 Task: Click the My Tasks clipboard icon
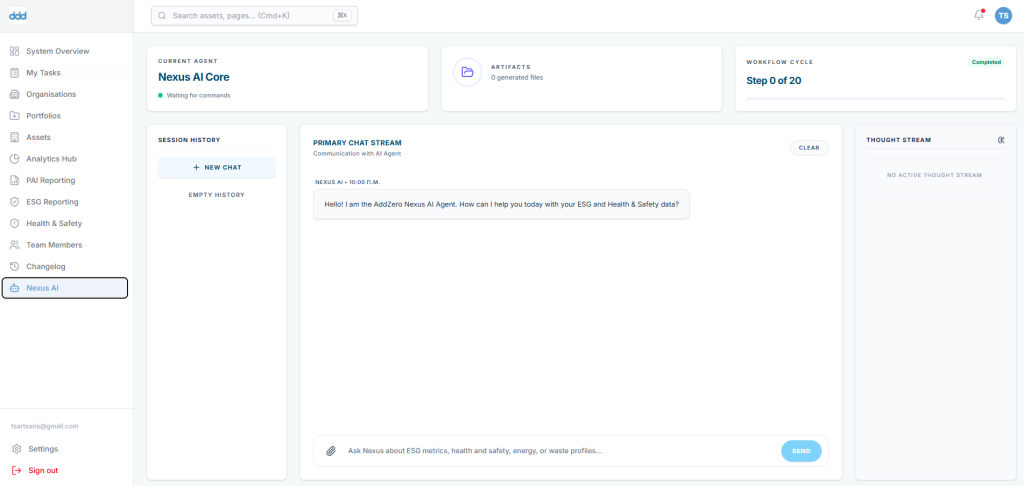(14, 73)
